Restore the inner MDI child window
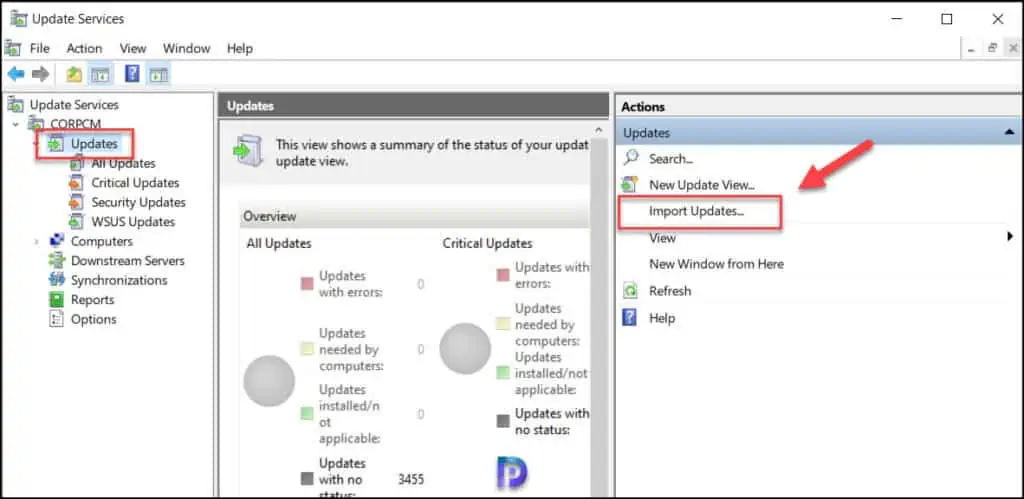Viewport: 1024px width, 499px height. [992, 48]
